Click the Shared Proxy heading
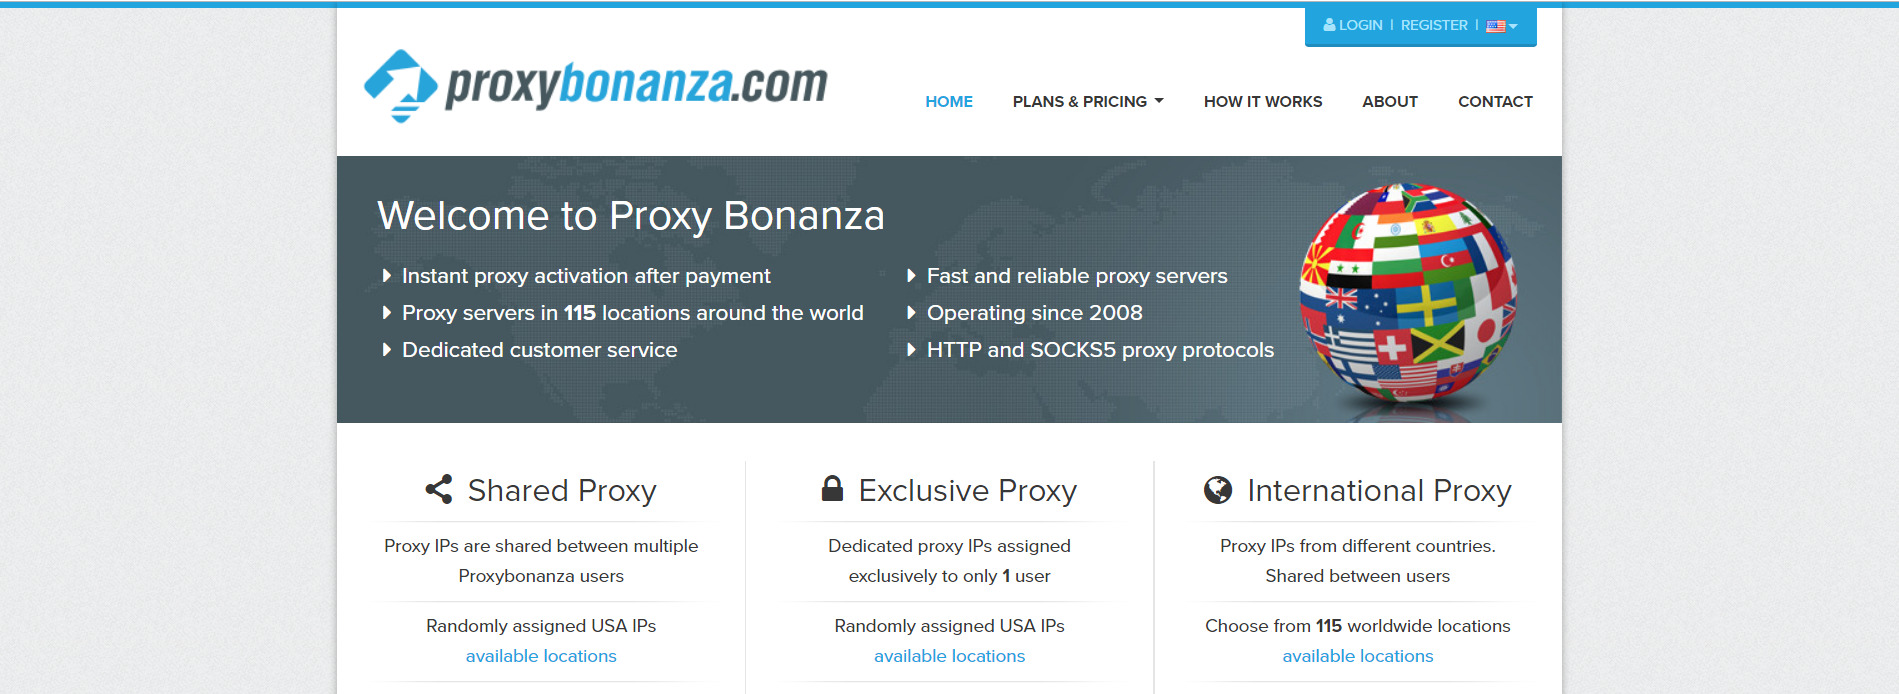1899x694 pixels. [x=562, y=490]
